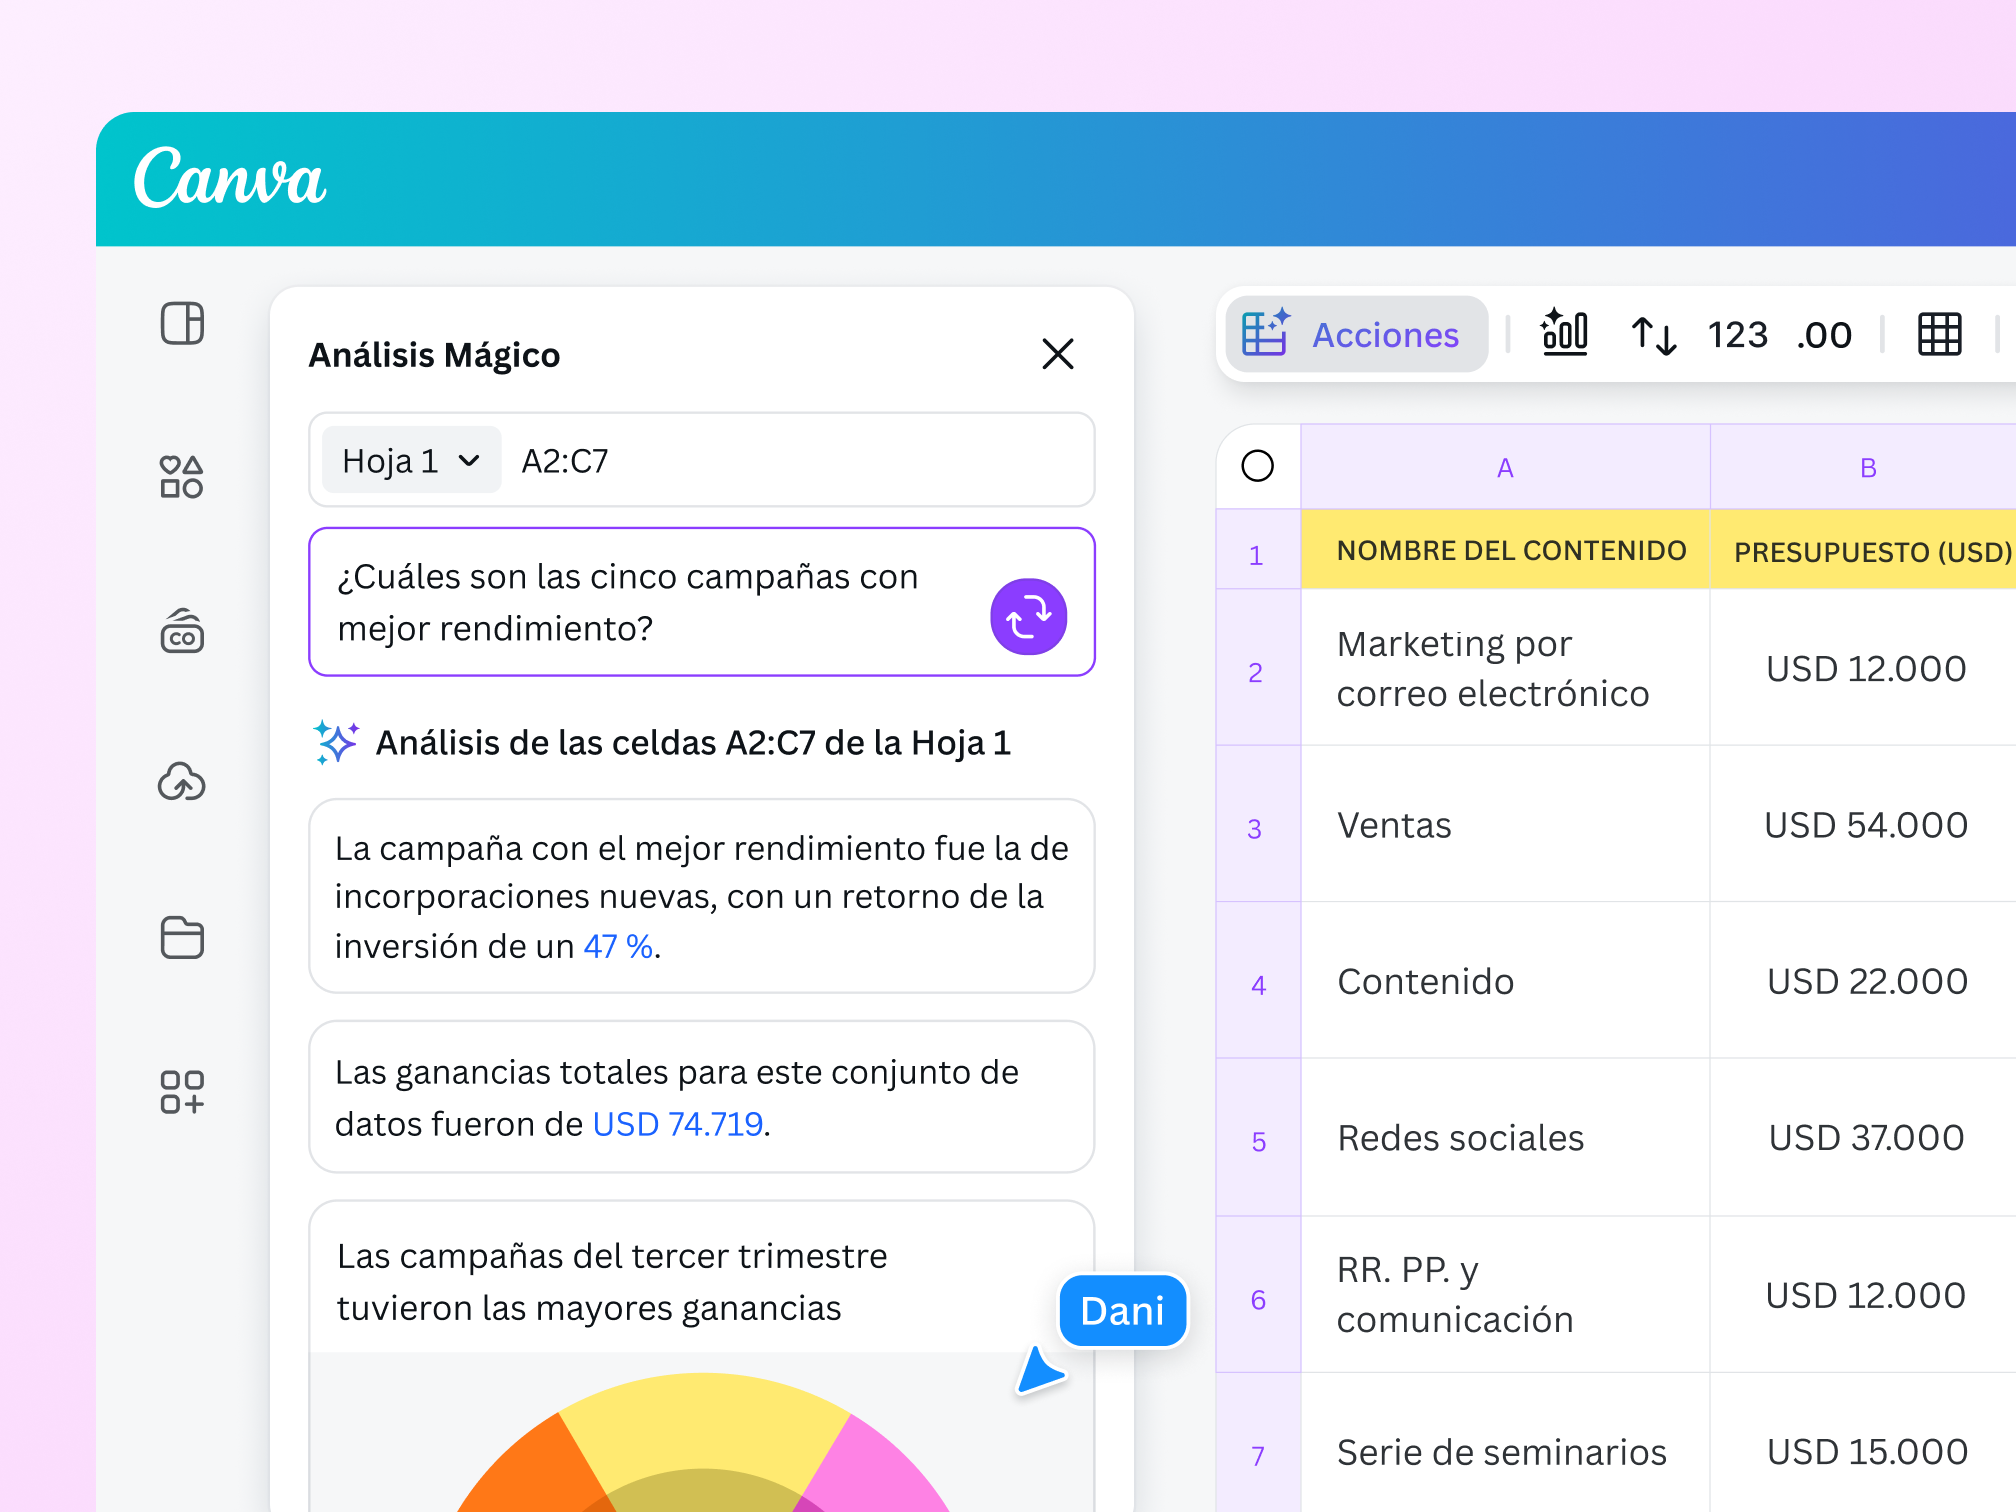Open the Acciones menu
This screenshot has width=2016, height=1512.
coord(1357,335)
